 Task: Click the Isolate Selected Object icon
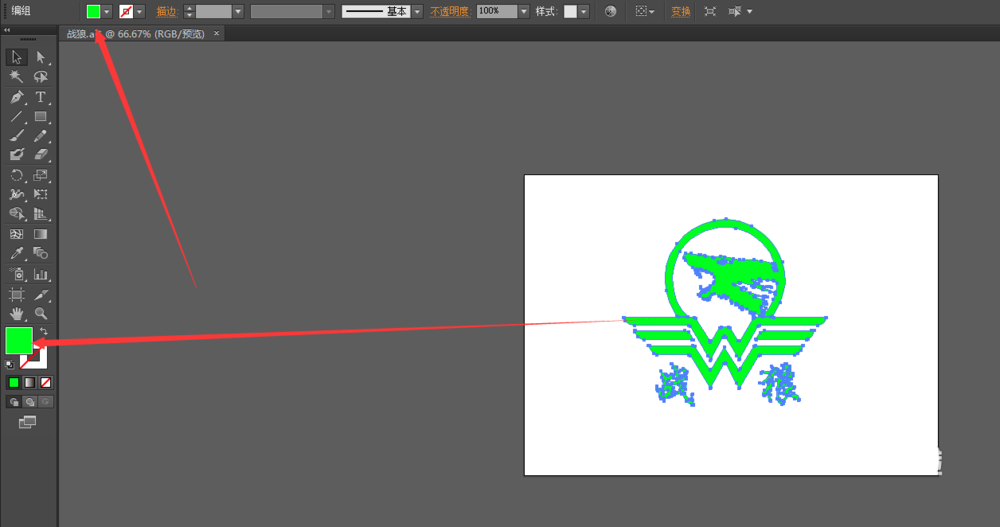(x=710, y=11)
